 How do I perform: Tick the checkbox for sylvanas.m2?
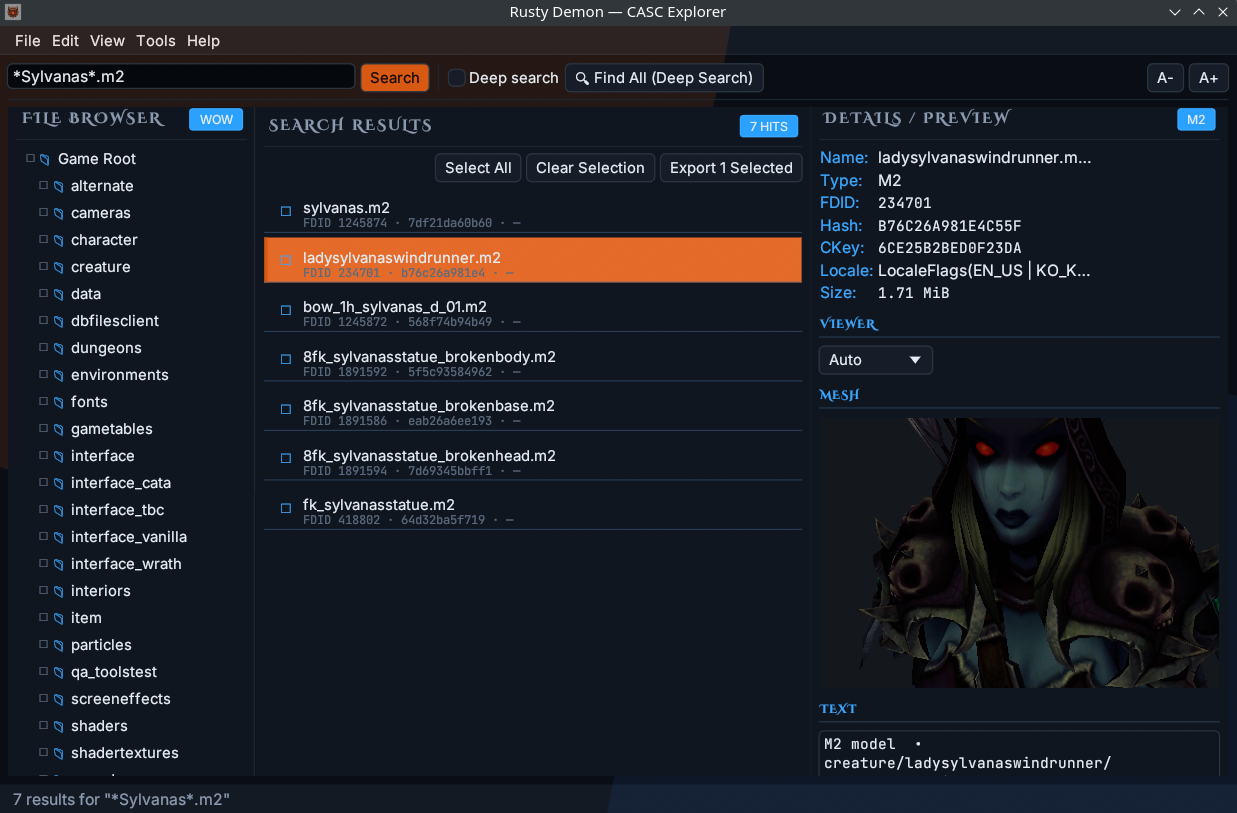(x=286, y=211)
